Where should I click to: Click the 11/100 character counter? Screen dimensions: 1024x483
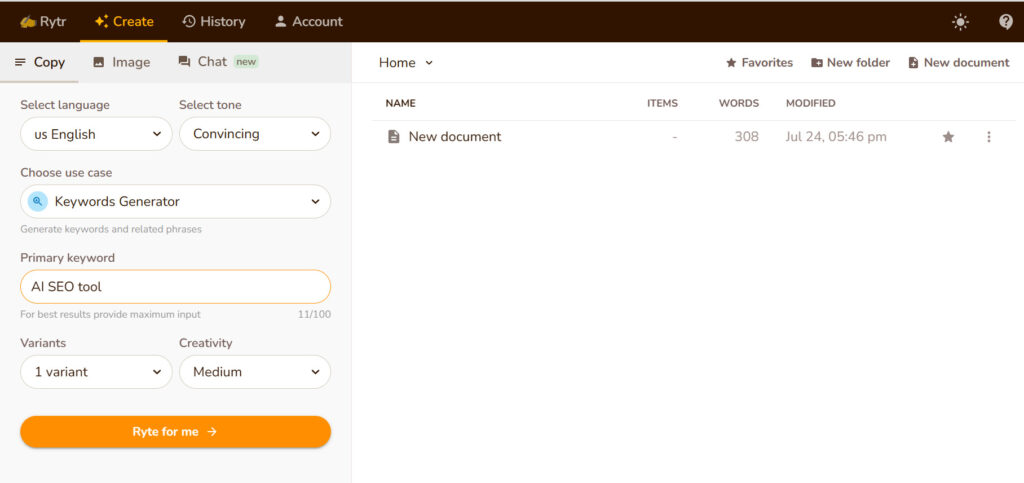click(314, 315)
